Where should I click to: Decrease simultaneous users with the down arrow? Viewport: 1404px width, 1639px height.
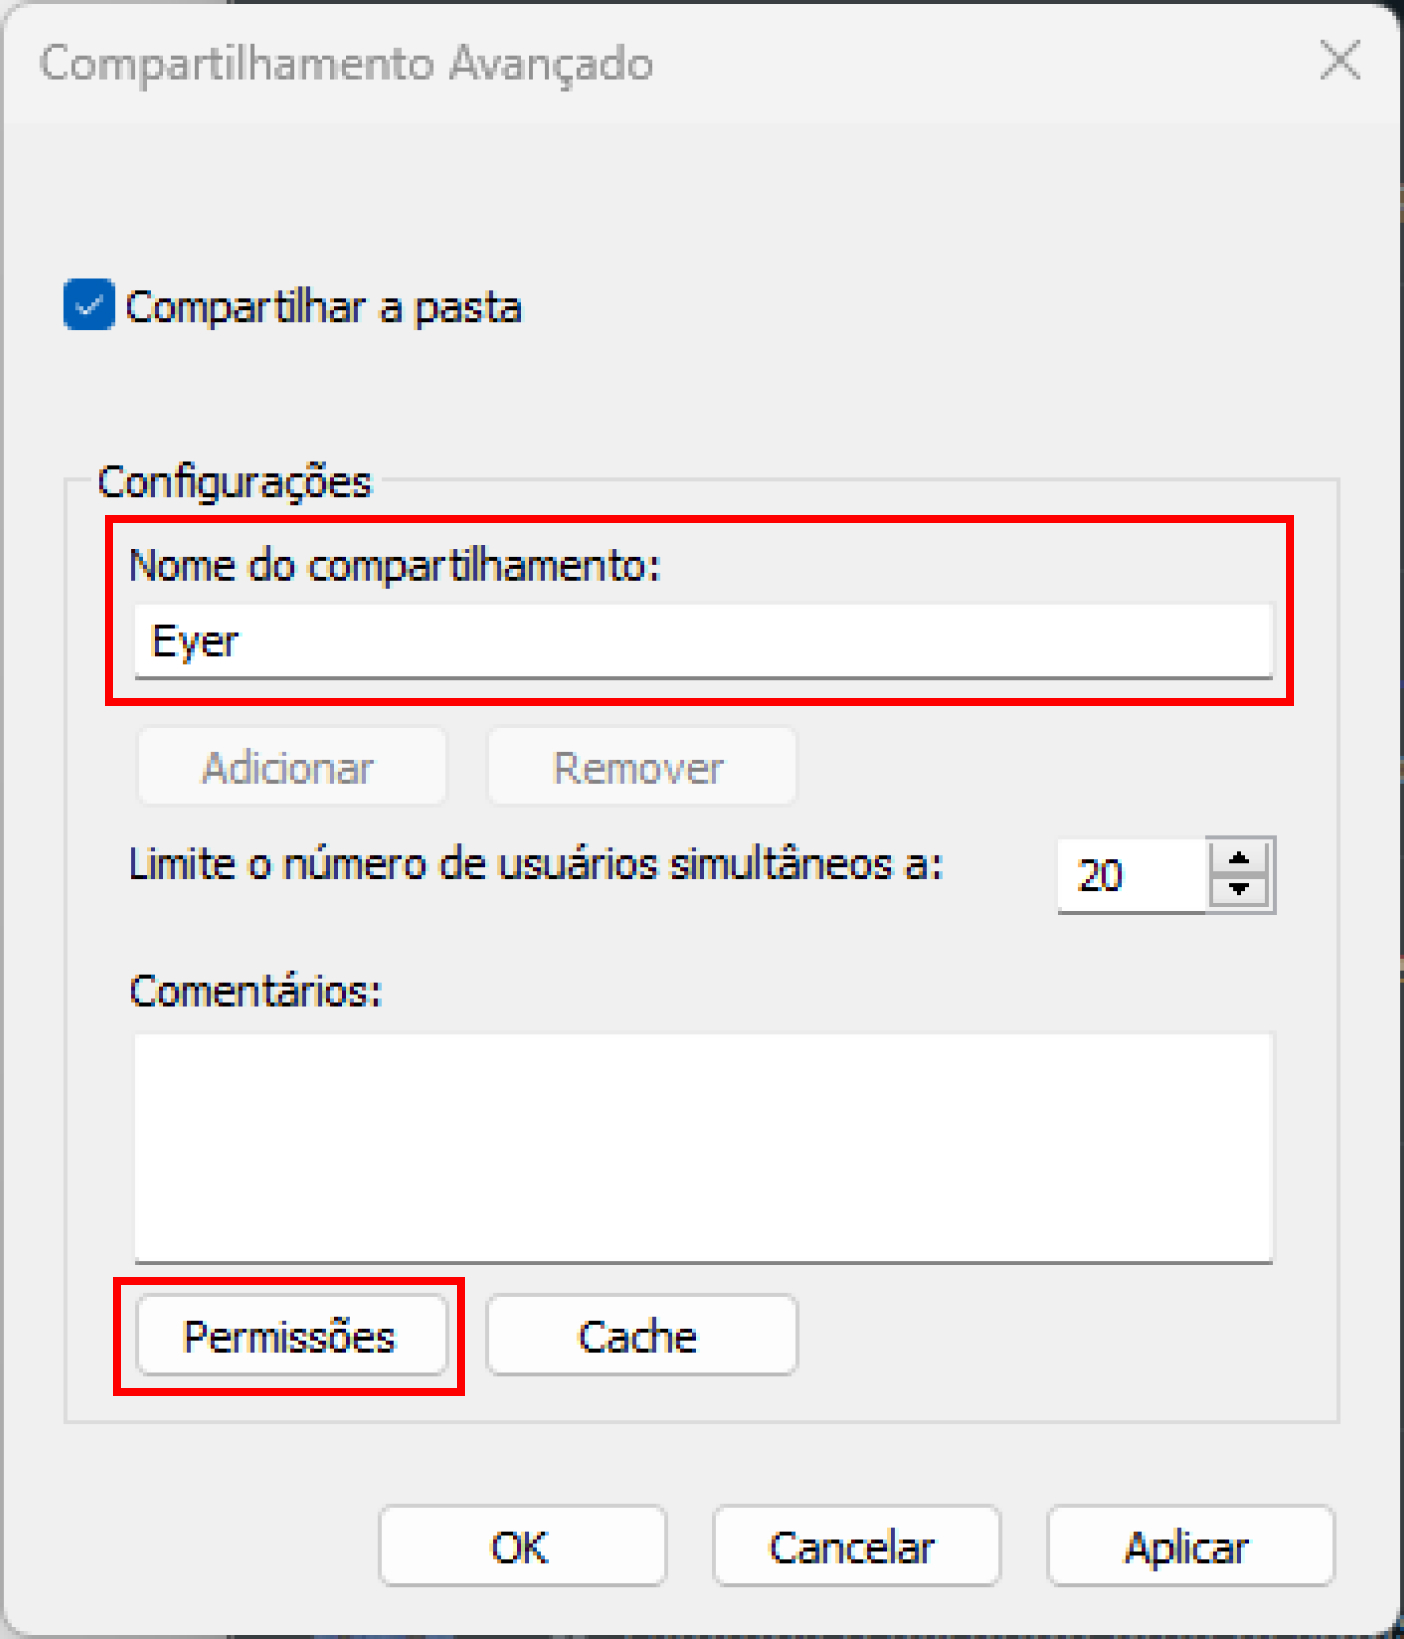tap(1239, 889)
